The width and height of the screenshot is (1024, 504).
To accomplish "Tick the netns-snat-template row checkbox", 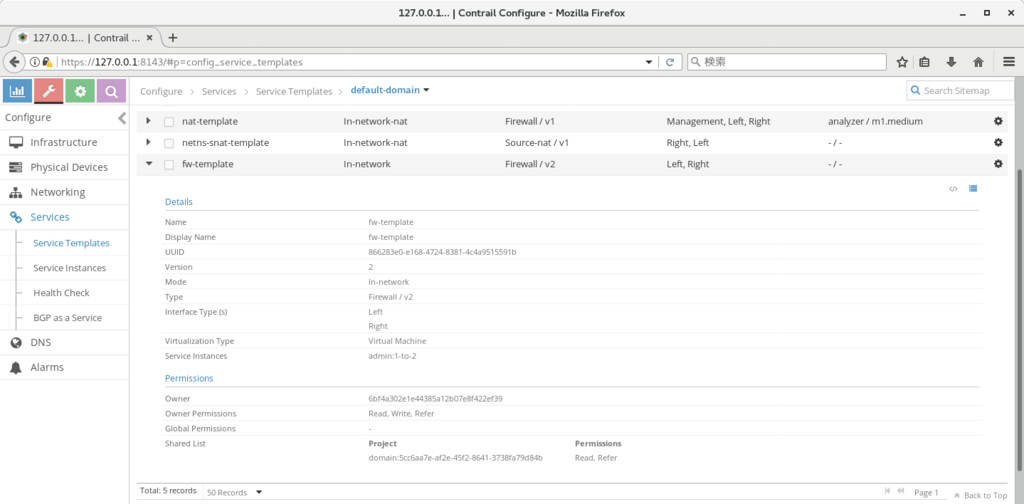I will click(169, 144).
